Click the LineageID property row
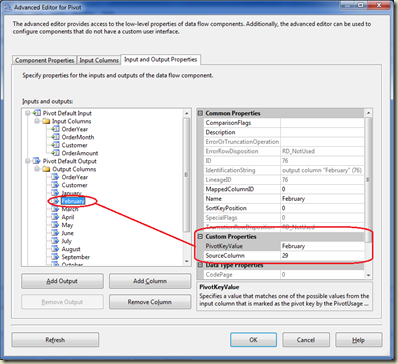The width and height of the screenshot is (398, 364). click(x=284, y=180)
